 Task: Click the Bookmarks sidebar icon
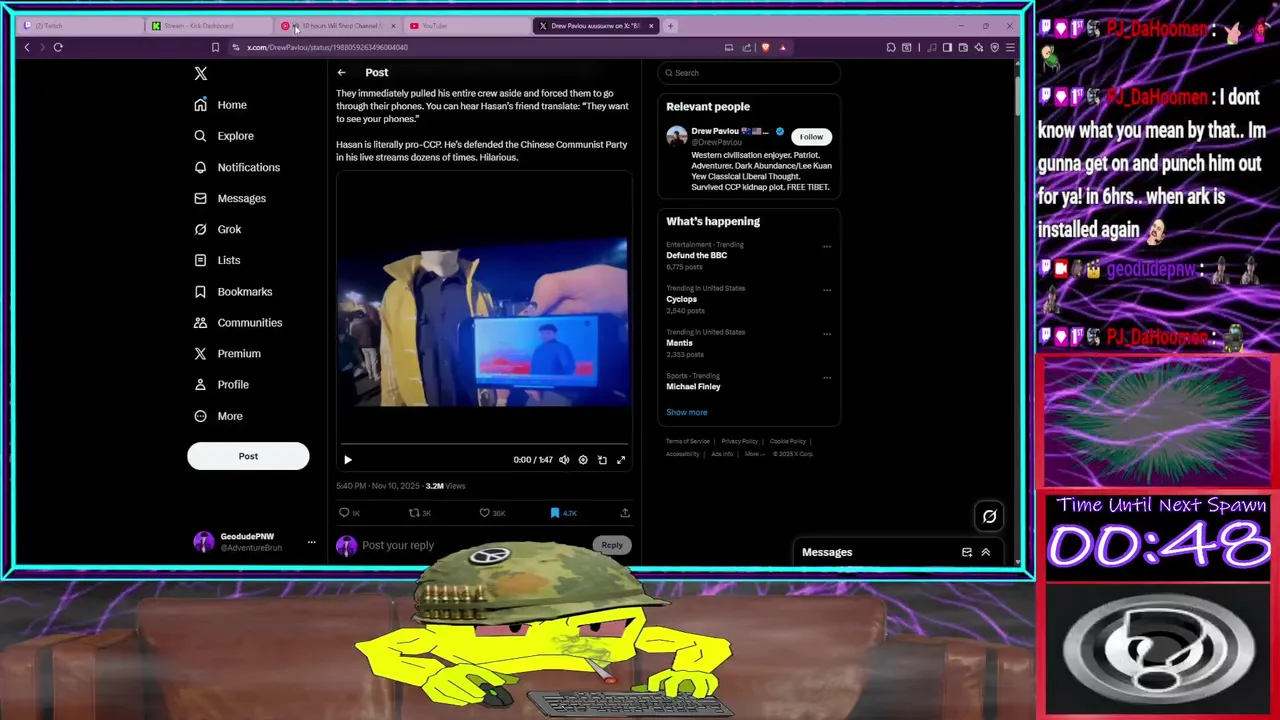[200, 291]
